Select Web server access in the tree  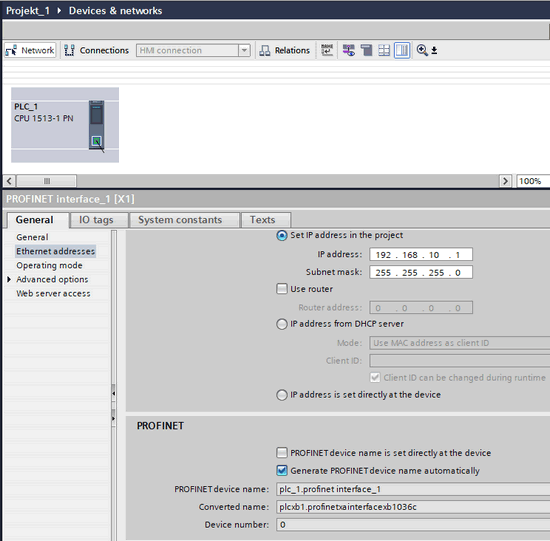pyautogui.click(x=53, y=293)
